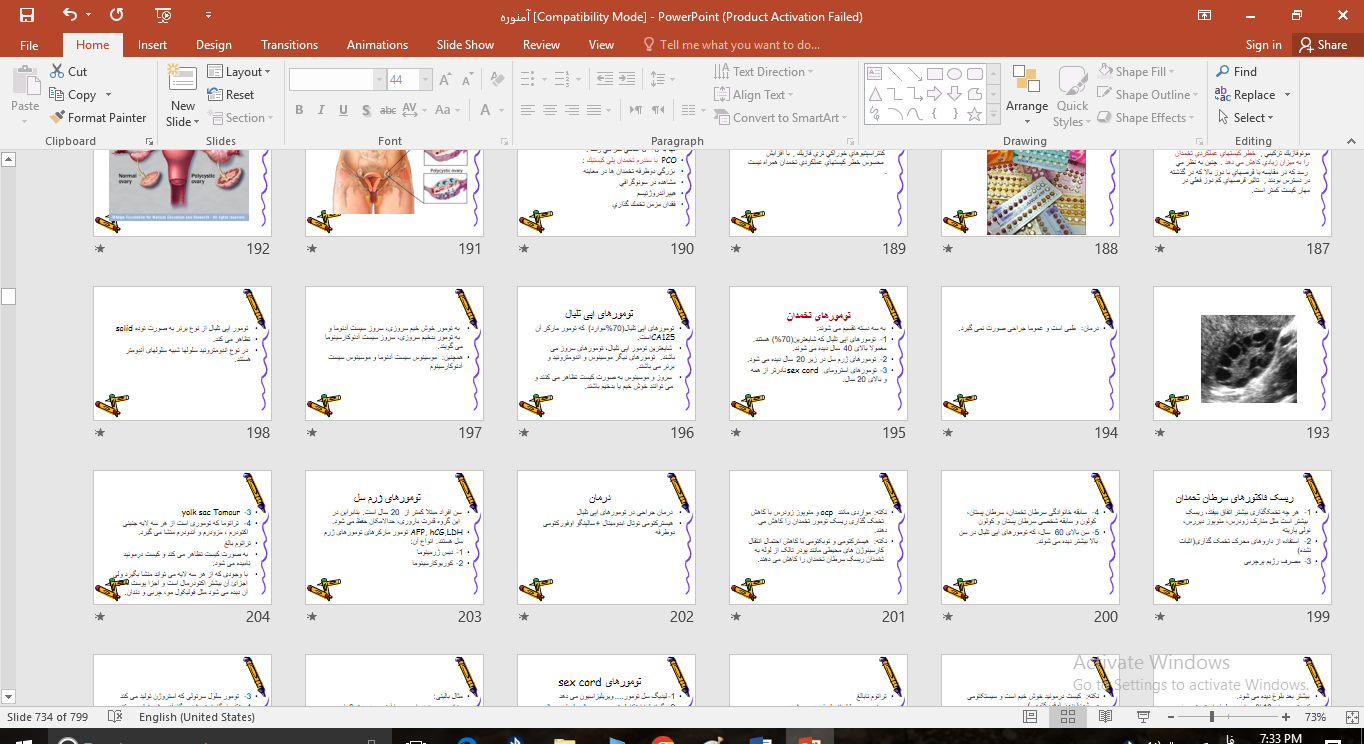The height and width of the screenshot is (744, 1364).
Task: Click the Save icon in quick access toolbar
Action: coord(26,15)
